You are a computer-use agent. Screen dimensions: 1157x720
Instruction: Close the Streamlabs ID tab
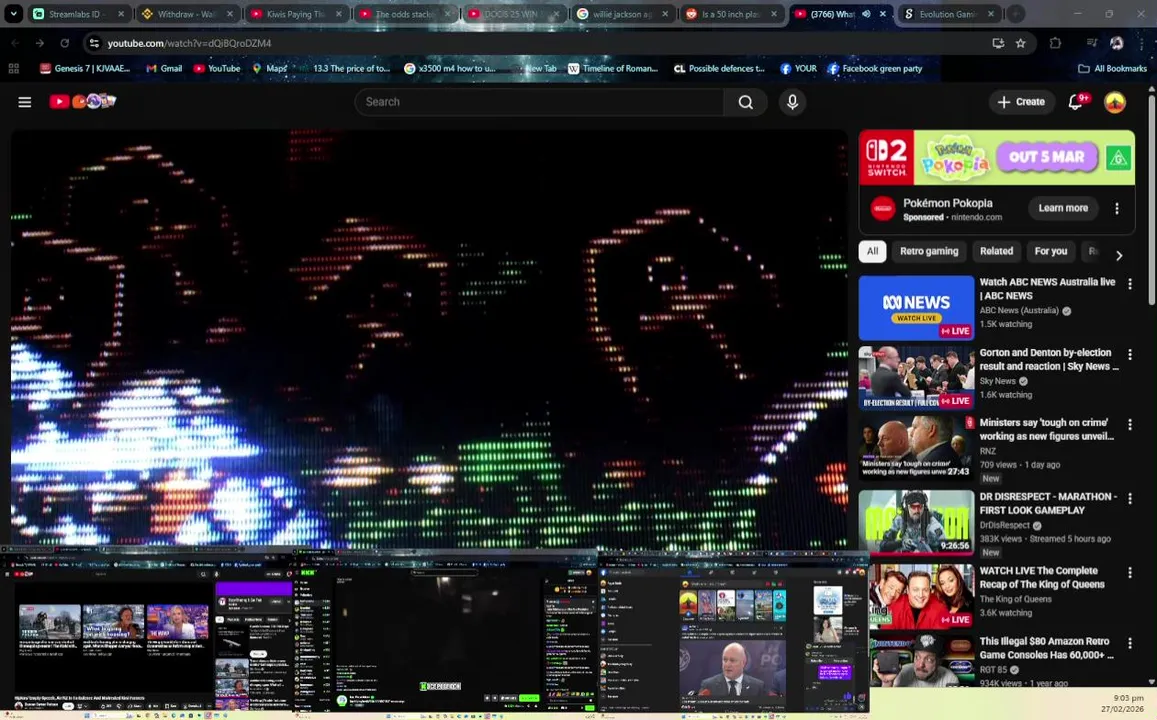[x=121, y=14]
